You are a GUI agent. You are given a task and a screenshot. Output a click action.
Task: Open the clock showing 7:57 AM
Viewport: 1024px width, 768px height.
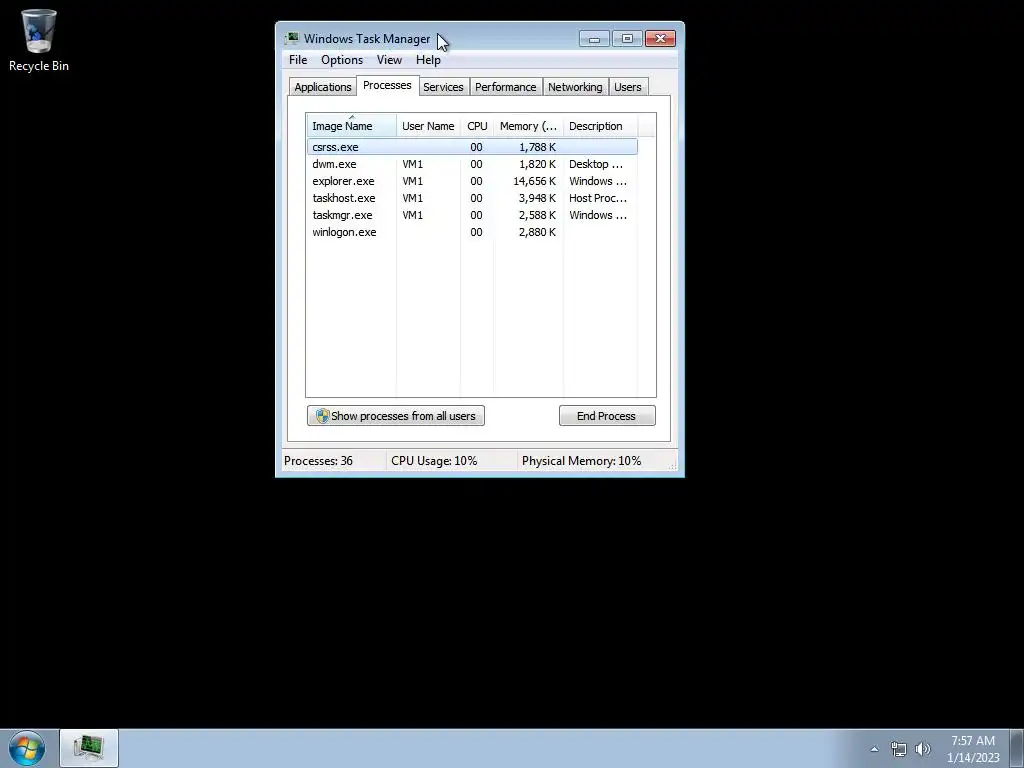(973, 749)
